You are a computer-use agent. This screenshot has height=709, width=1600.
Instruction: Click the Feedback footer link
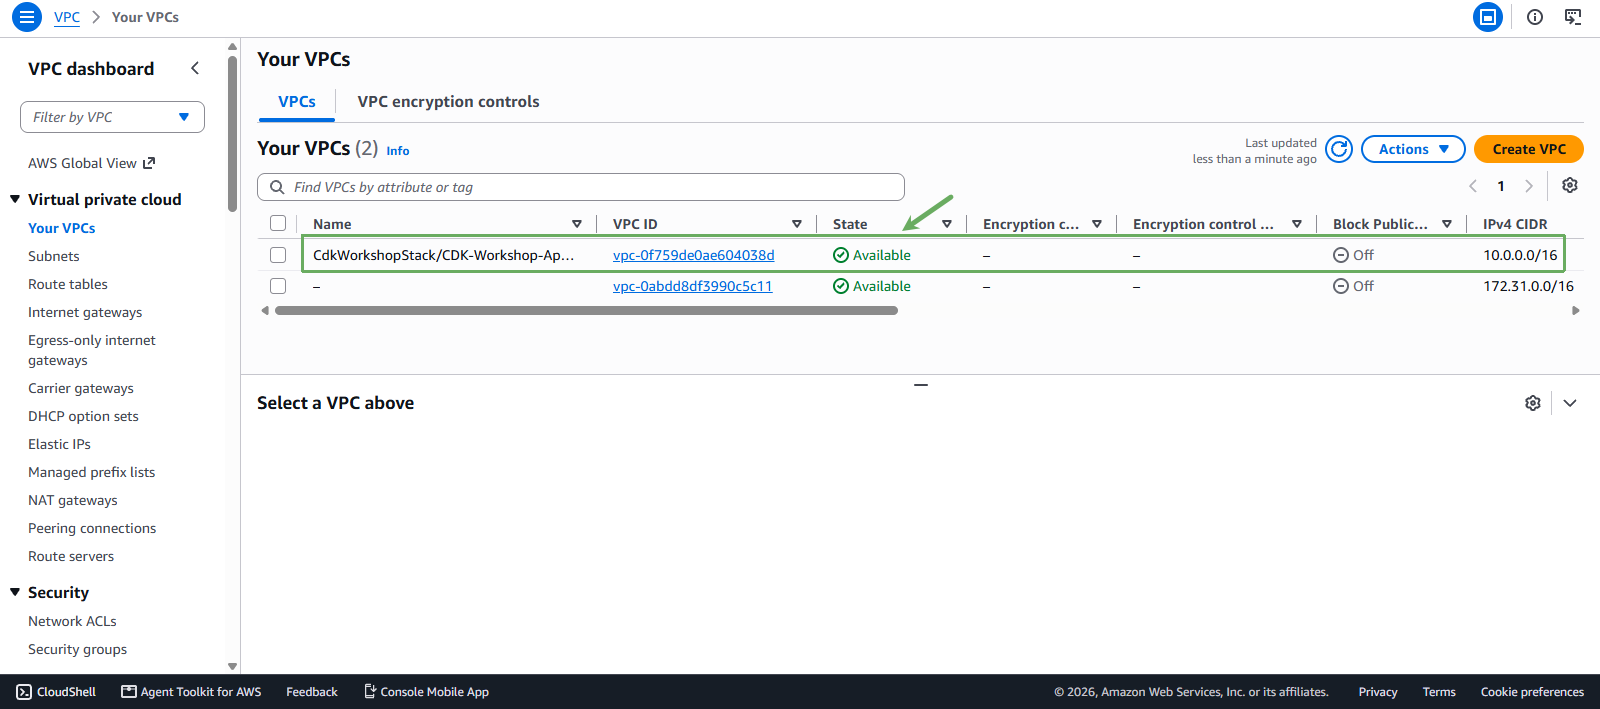(312, 692)
